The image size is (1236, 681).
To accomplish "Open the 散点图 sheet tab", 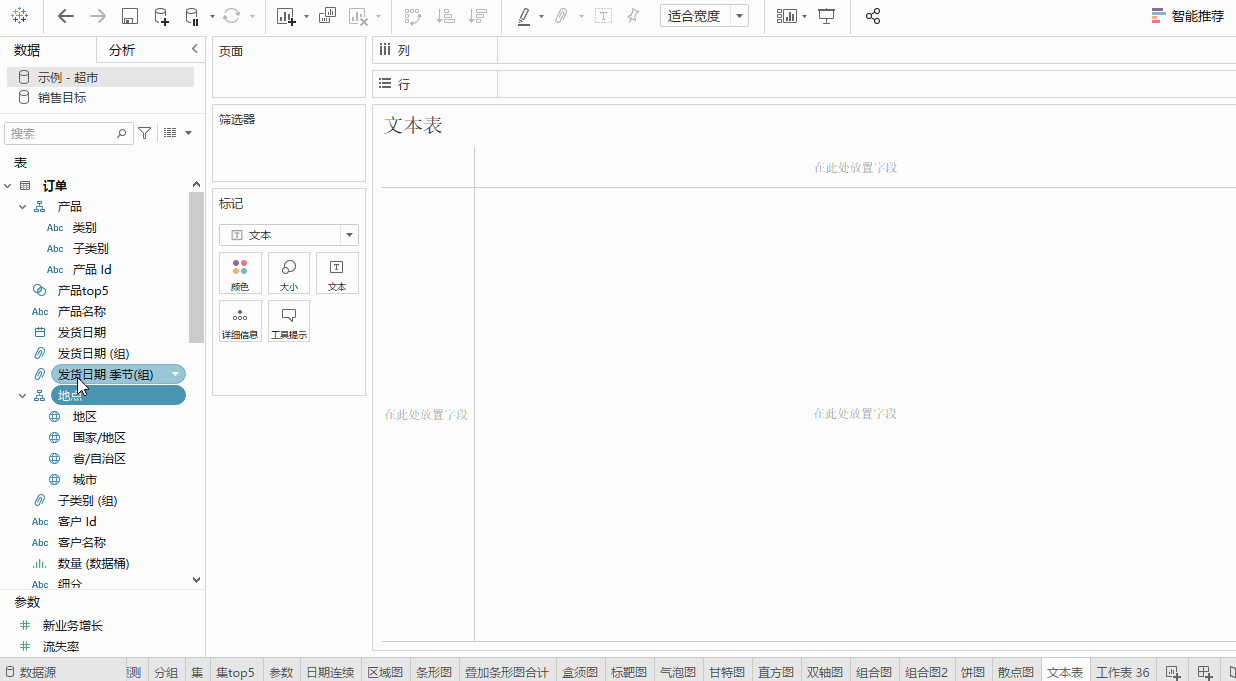I will (x=1016, y=672).
